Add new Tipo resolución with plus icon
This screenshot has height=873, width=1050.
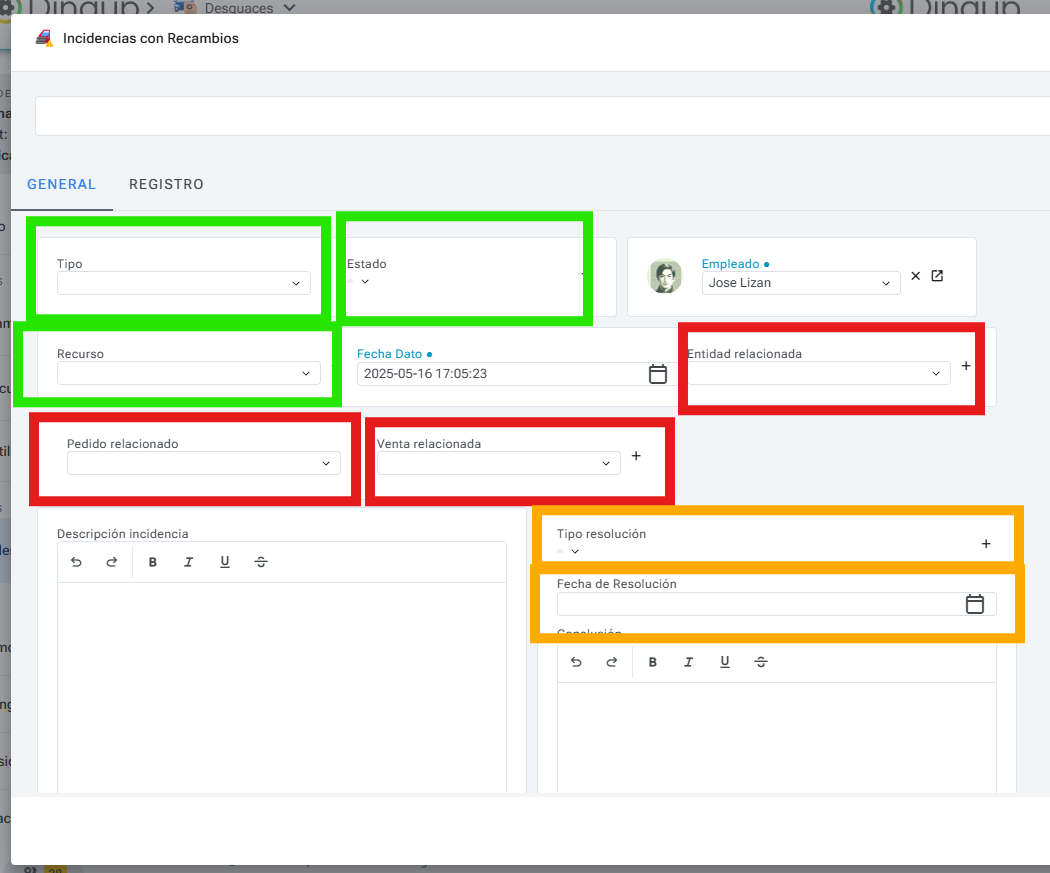[x=986, y=544]
